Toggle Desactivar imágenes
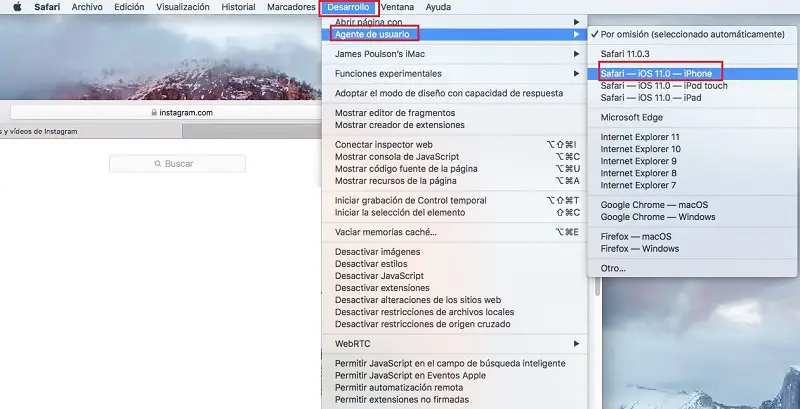This screenshot has height=409, width=800. tap(455, 252)
